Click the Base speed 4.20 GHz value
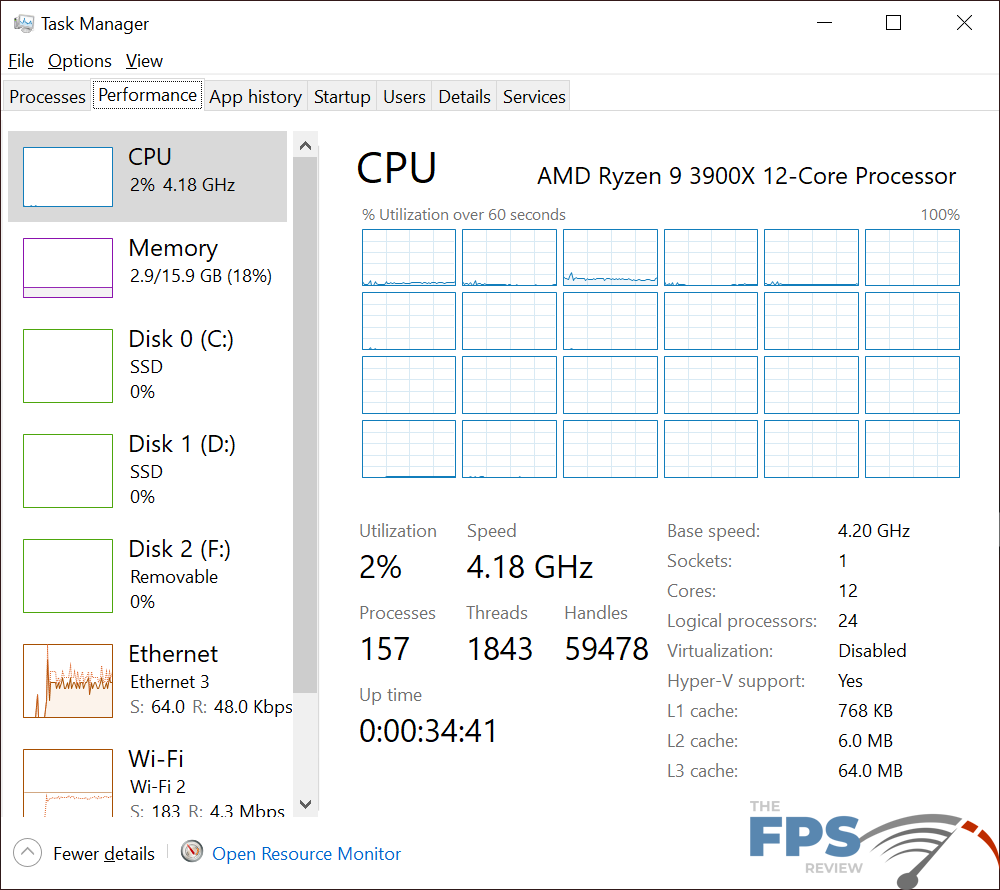This screenshot has width=1000, height=890. pyautogui.click(x=874, y=531)
